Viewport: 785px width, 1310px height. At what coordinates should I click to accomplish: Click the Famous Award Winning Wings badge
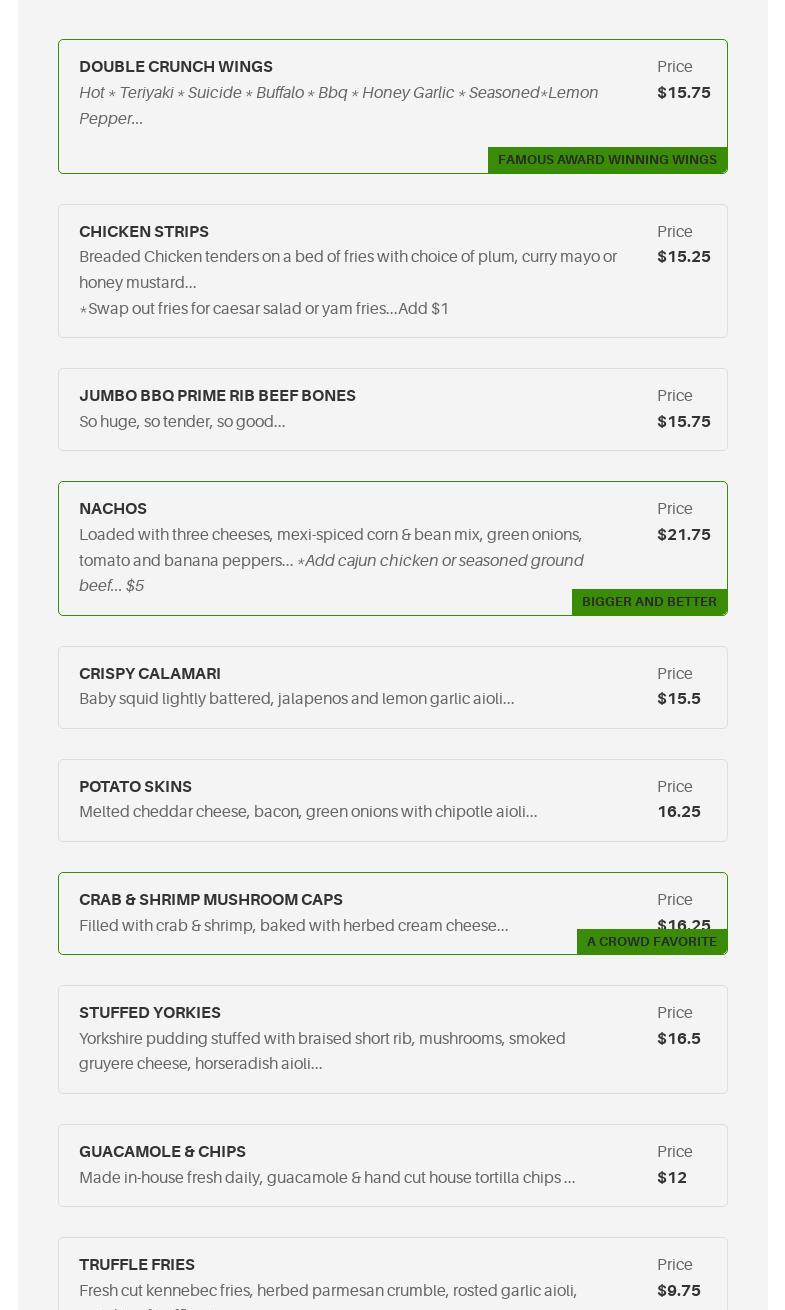point(607,160)
